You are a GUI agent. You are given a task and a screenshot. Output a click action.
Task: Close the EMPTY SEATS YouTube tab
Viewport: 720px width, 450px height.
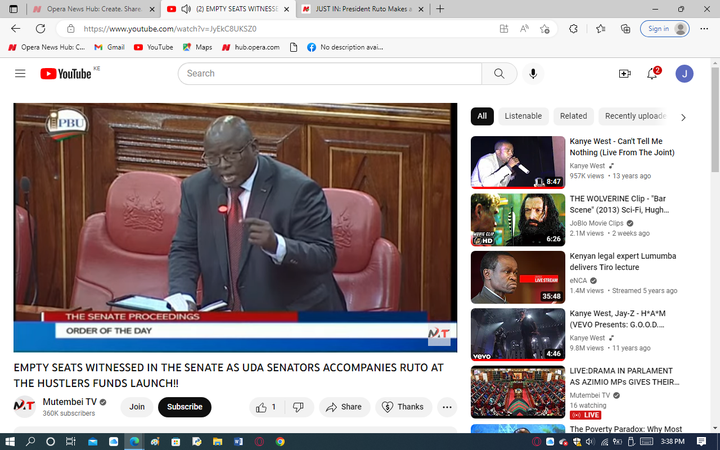[x=287, y=9]
